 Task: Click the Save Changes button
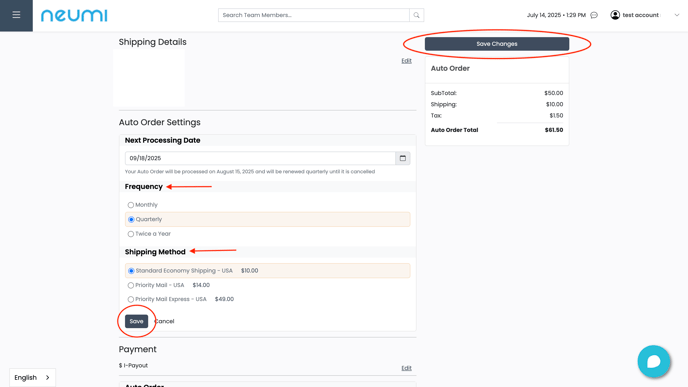pyautogui.click(x=497, y=44)
